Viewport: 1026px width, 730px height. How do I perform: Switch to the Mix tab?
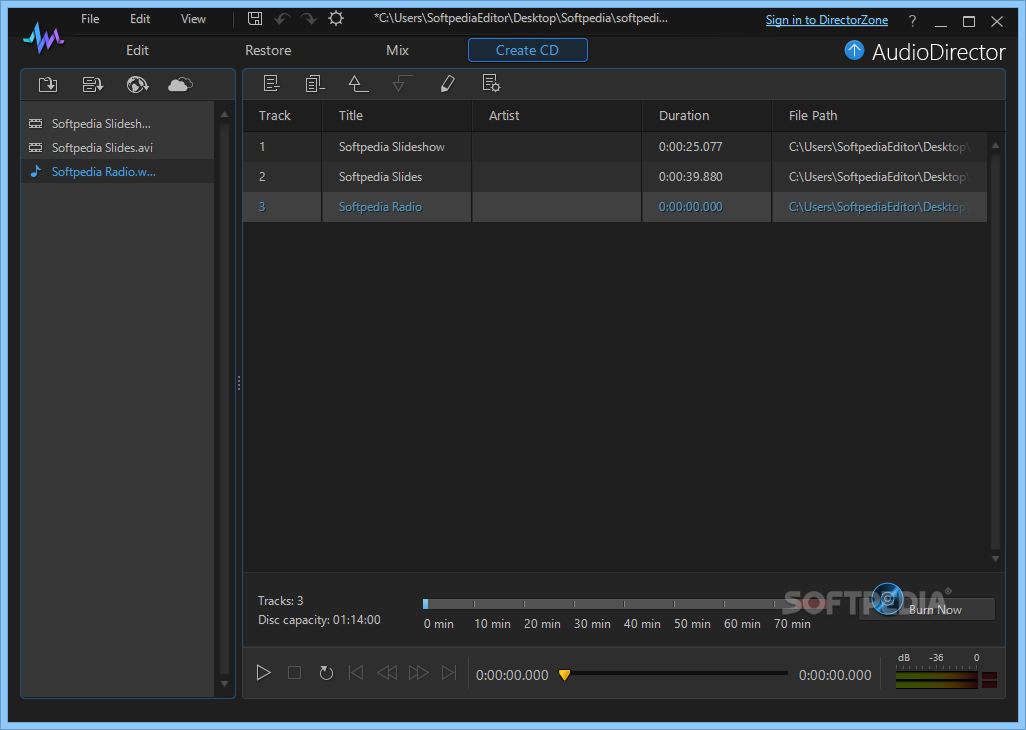397,50
